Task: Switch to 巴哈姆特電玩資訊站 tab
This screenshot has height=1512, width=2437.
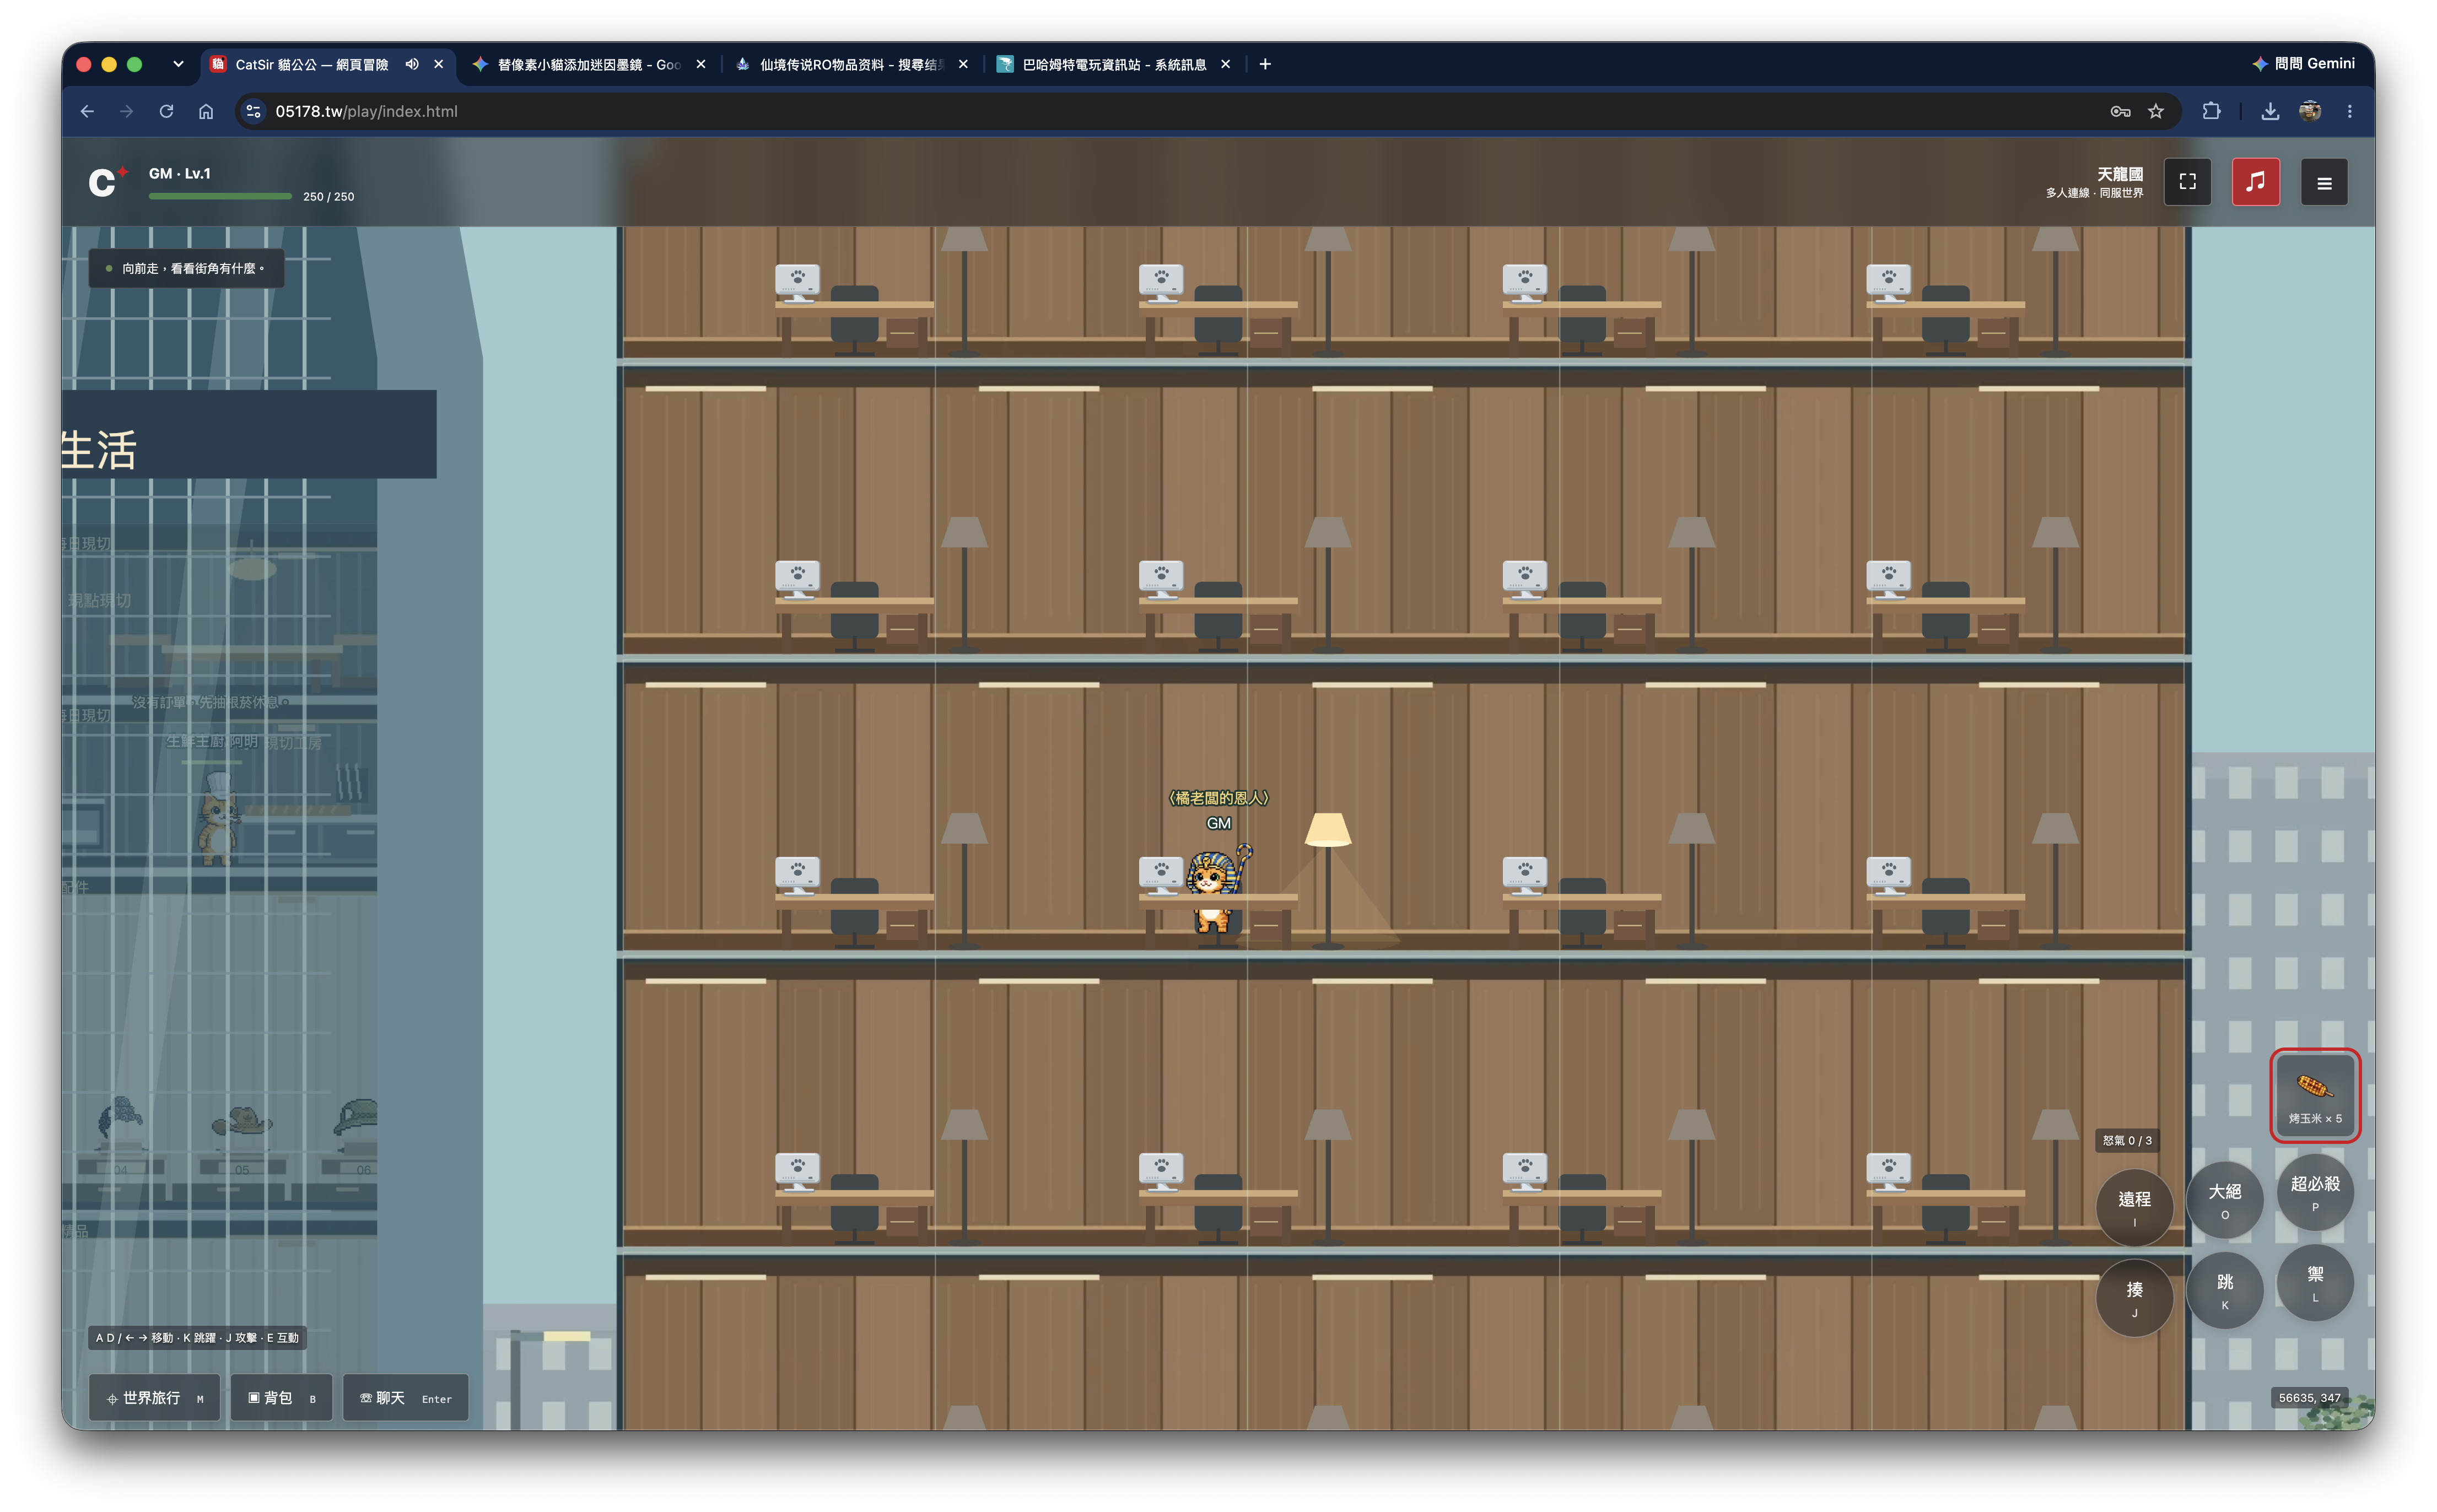Action: [x=1113, y=64]
